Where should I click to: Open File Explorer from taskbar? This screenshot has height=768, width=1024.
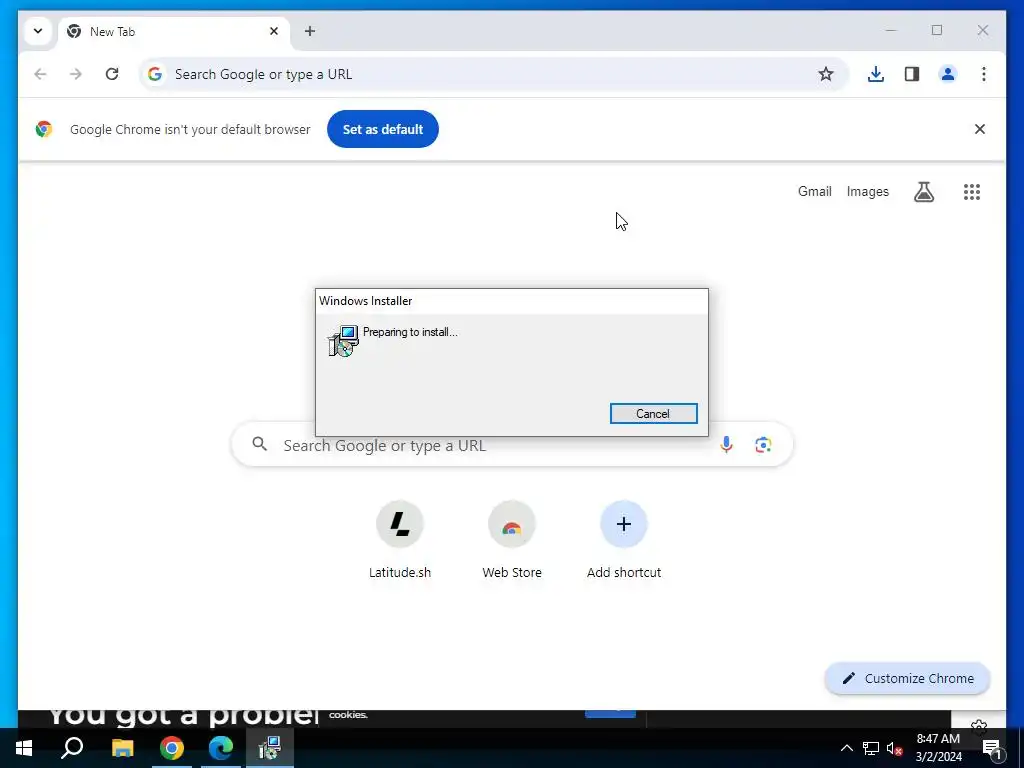tap(122, 748)
